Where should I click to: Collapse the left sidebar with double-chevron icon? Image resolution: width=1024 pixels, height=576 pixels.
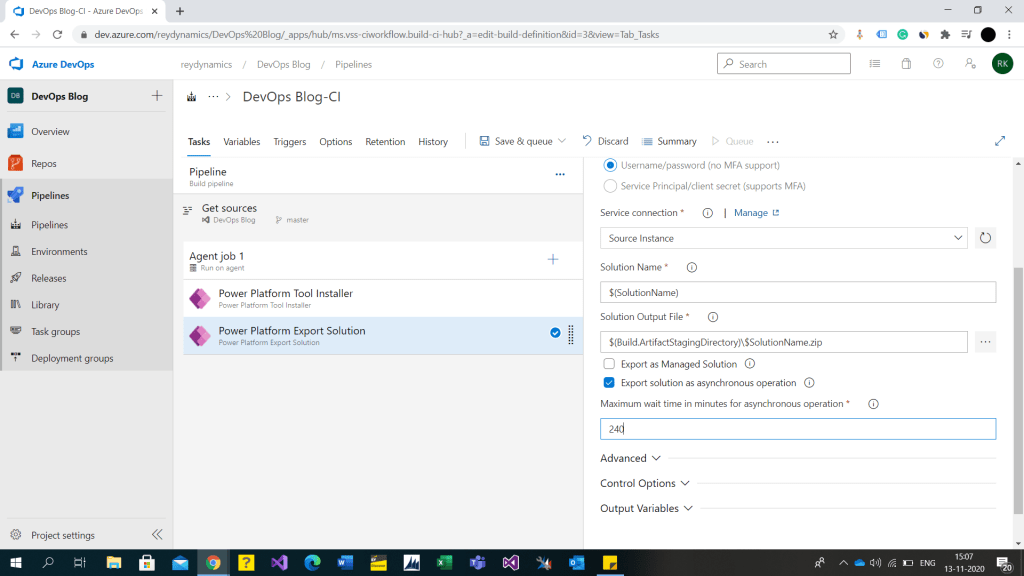click(x=157, y=535)
